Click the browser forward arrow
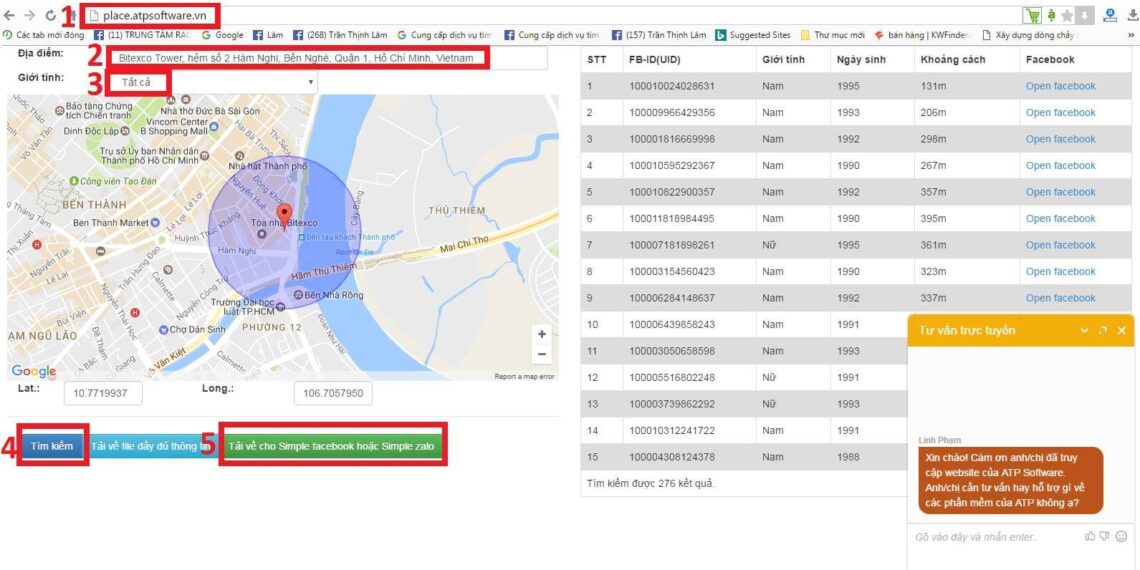This screenshot has width=1140, height=570. coord(29,15)
